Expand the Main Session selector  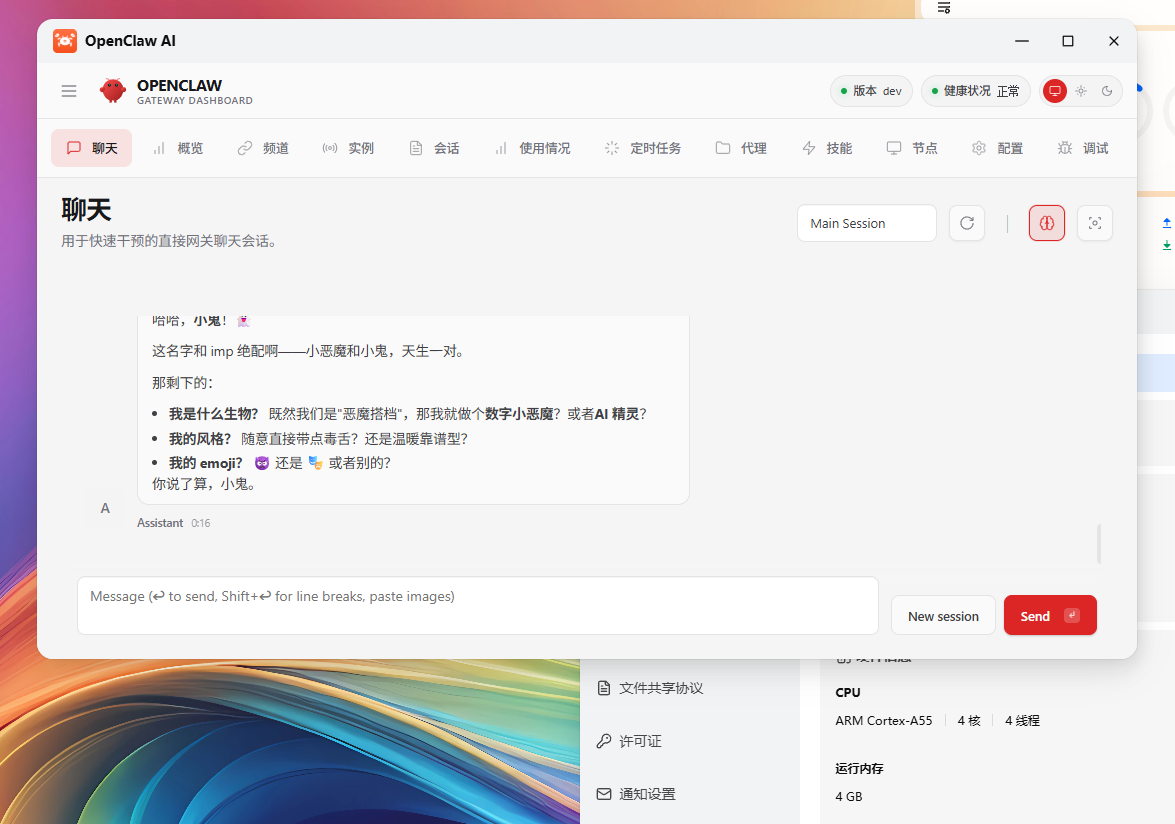866,223
